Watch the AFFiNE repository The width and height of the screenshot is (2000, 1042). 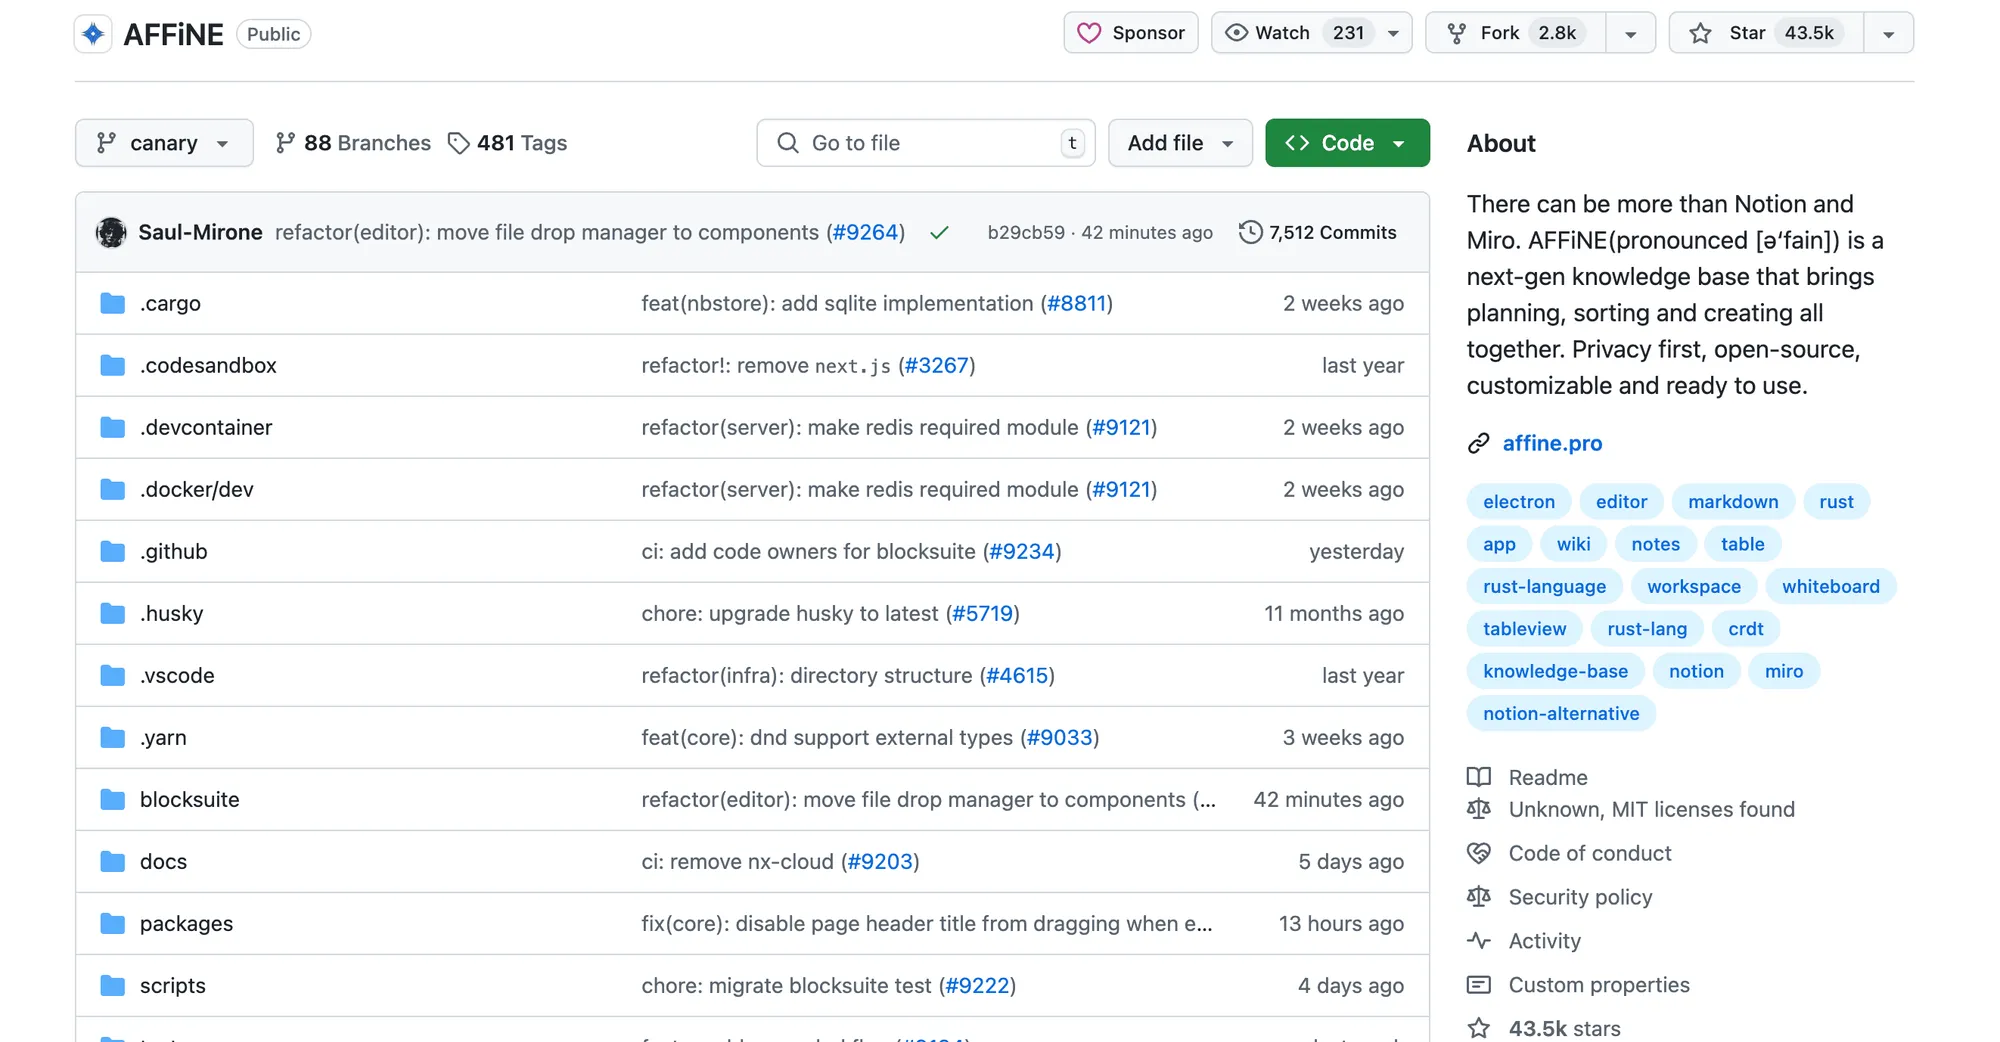click(1280, 32)
